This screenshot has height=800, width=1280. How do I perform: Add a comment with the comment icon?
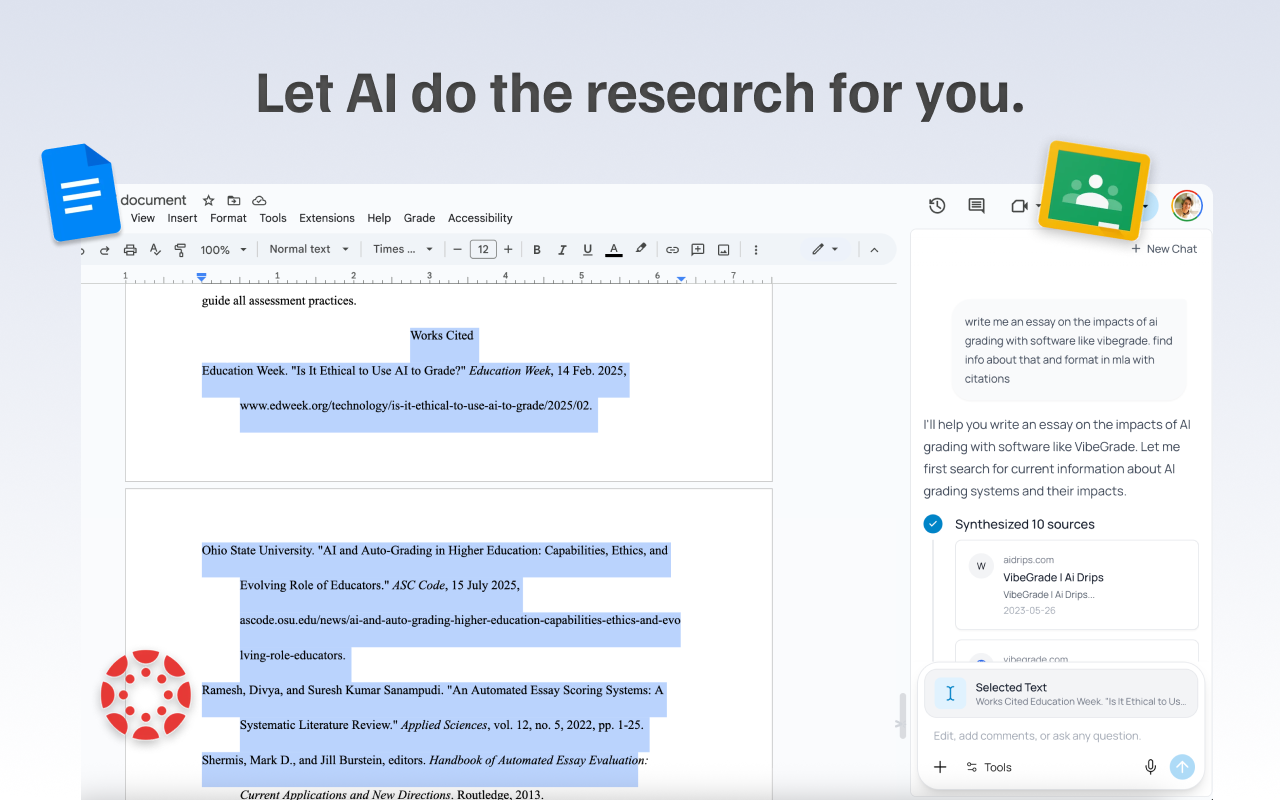coord(697,249)
